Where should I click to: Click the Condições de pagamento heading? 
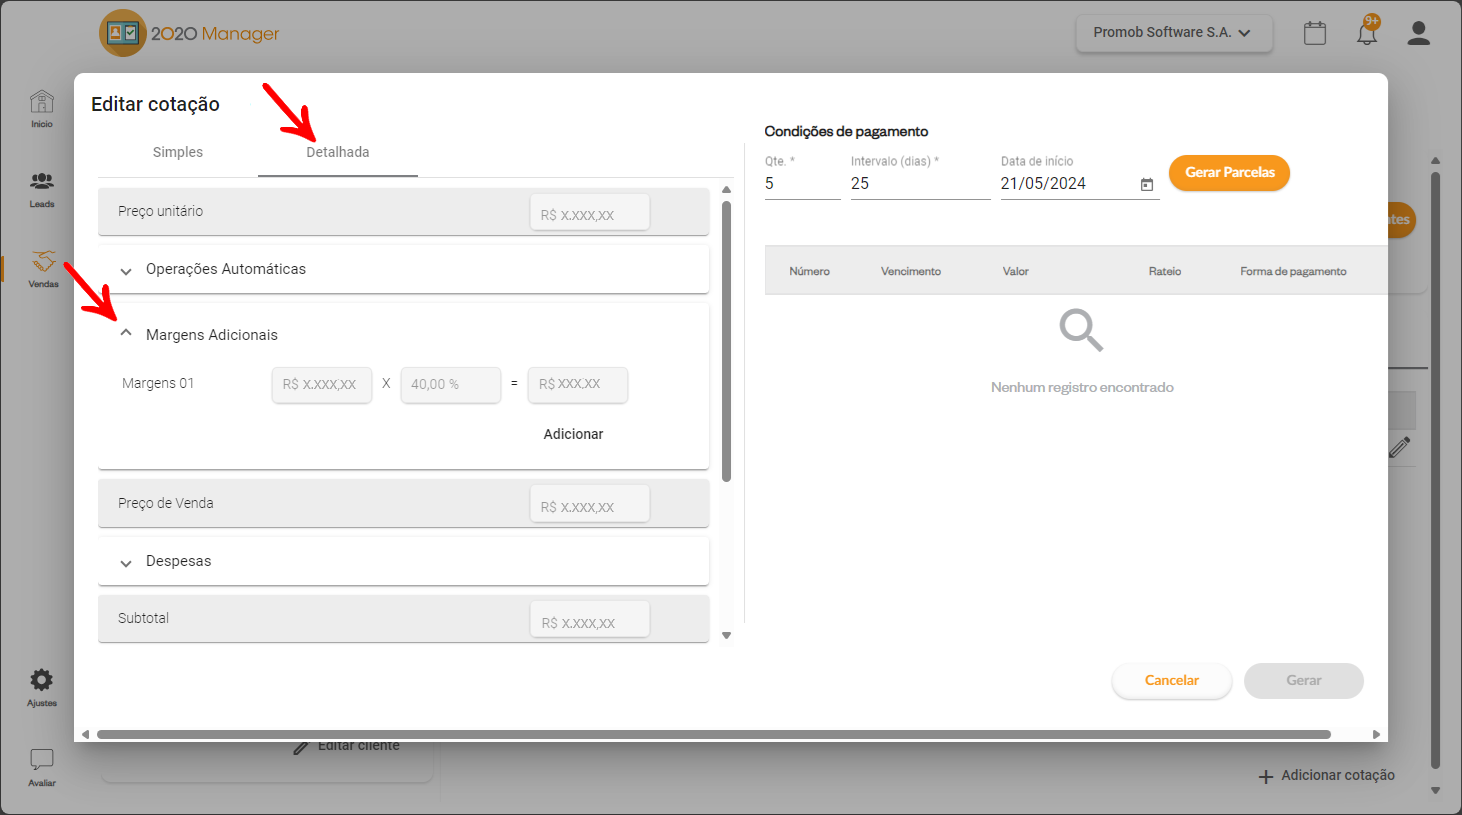pos(846,131)
